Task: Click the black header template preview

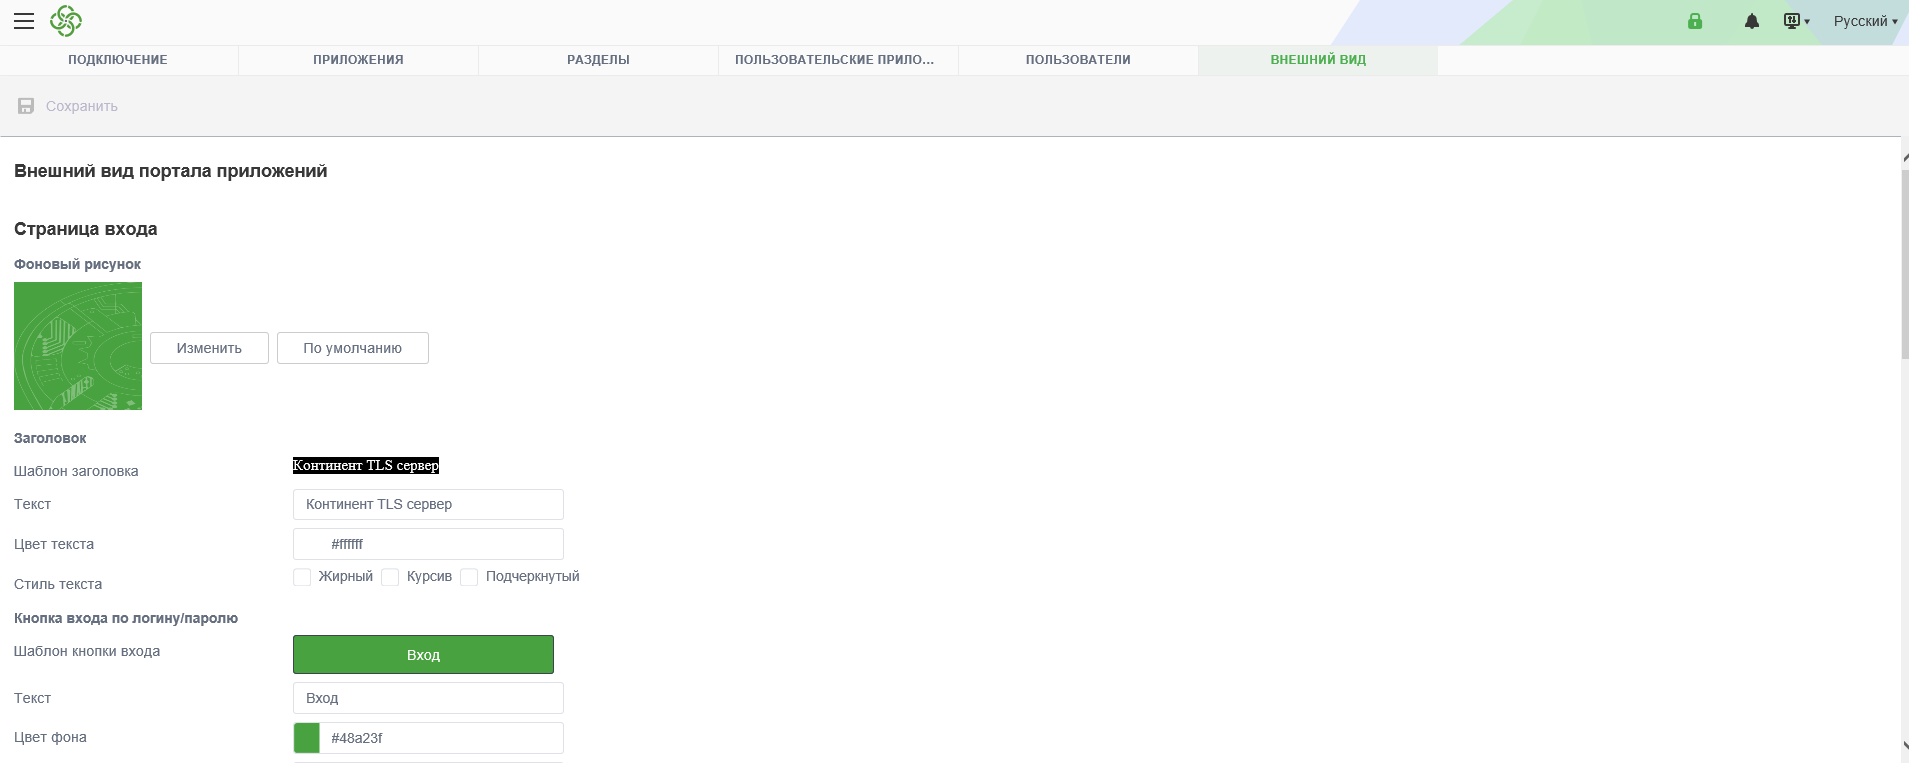Action: tap(366, 465)
